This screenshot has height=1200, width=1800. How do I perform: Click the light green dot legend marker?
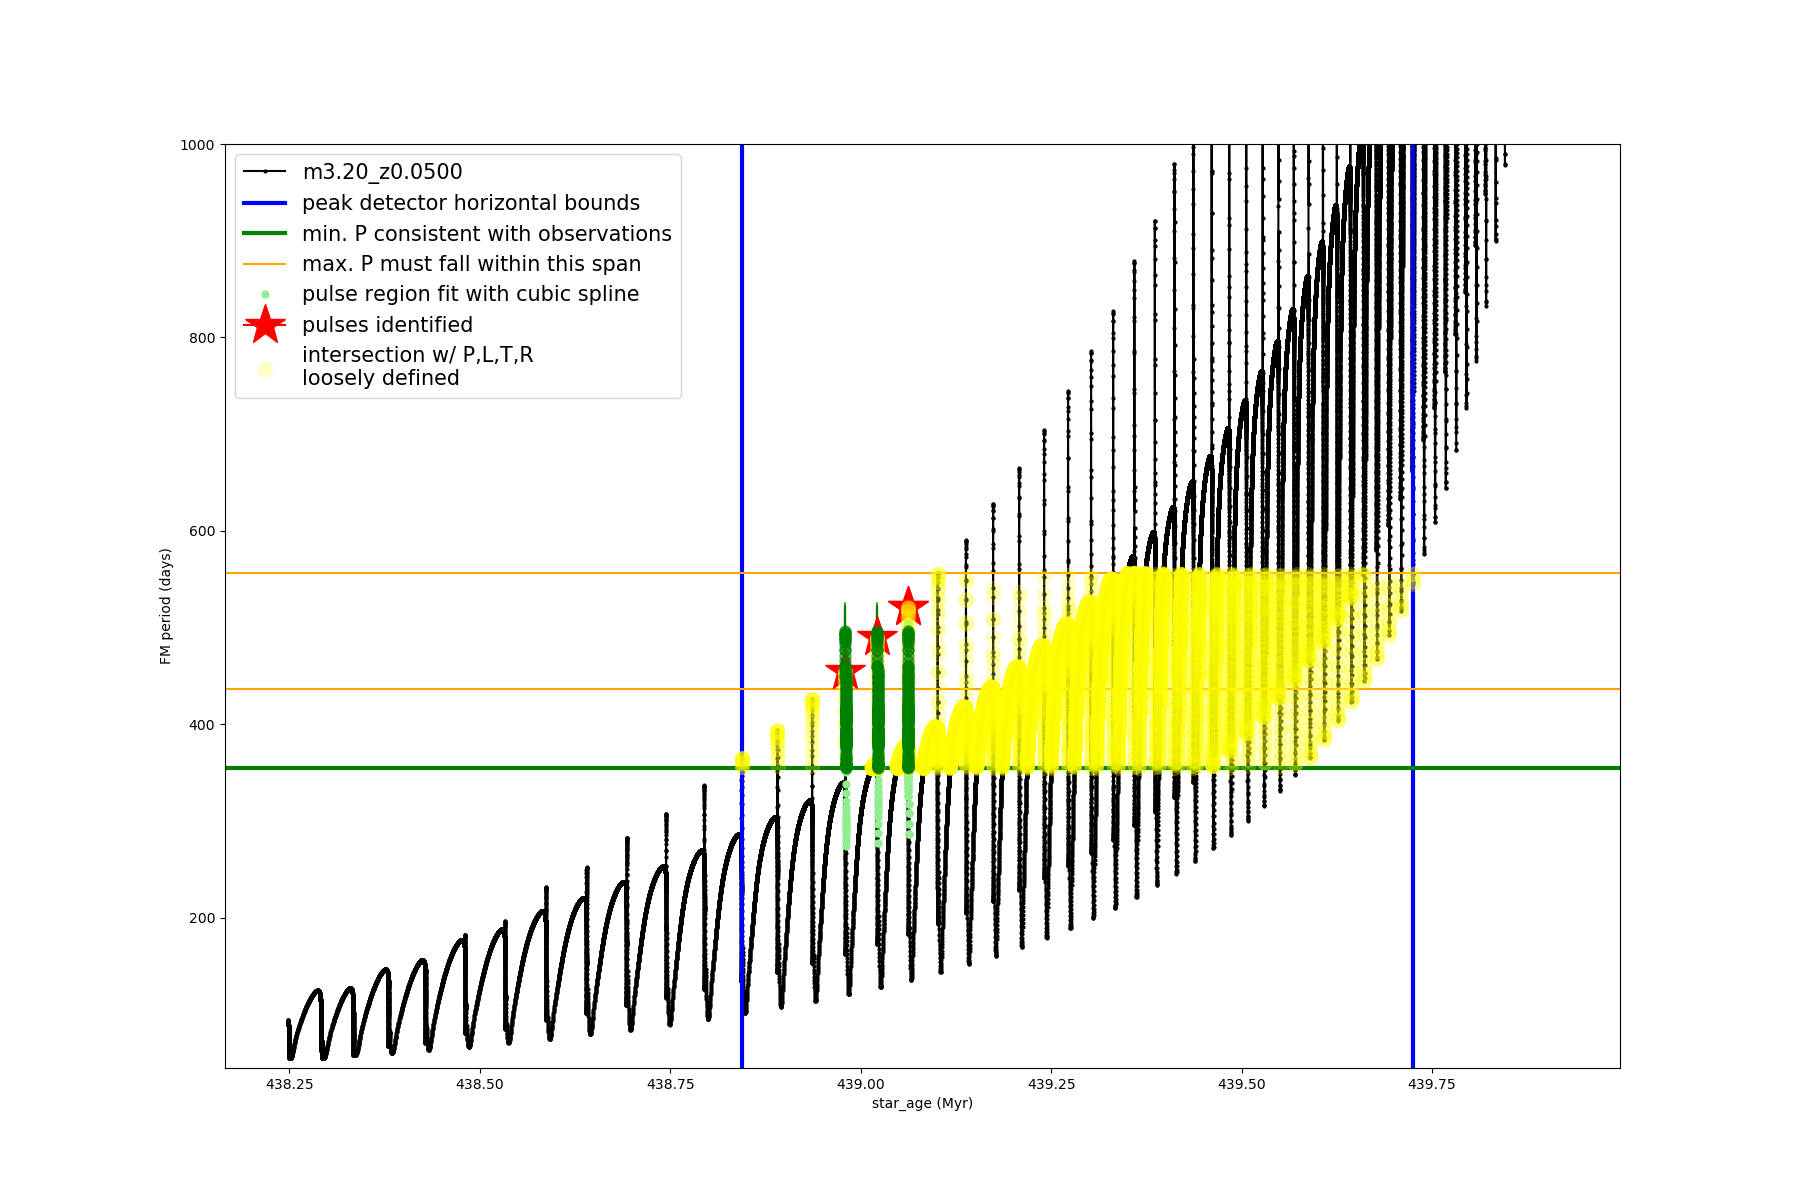265,294
